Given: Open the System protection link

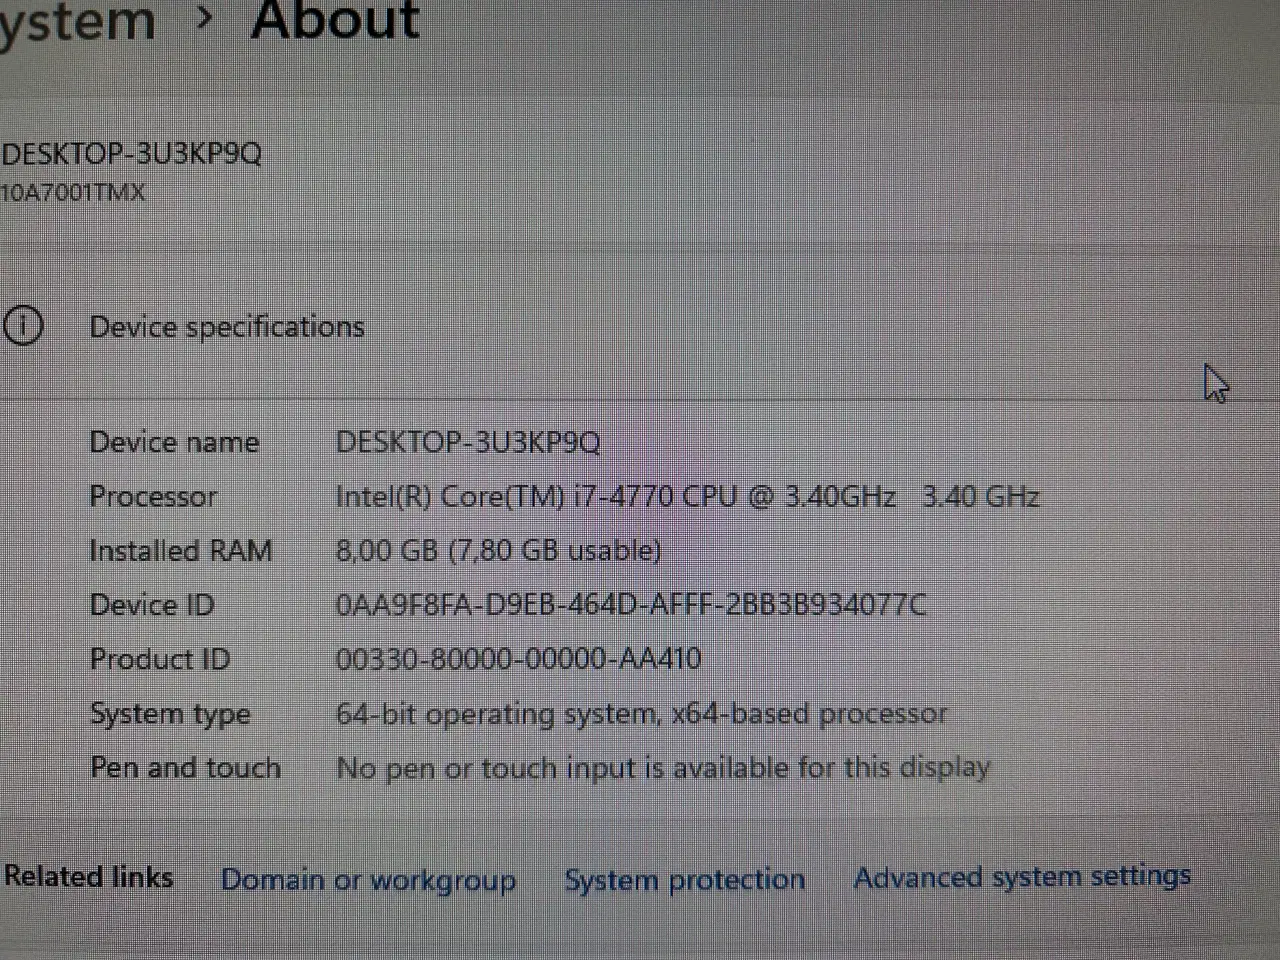Looking at the screenshot, I should point(685,879).
